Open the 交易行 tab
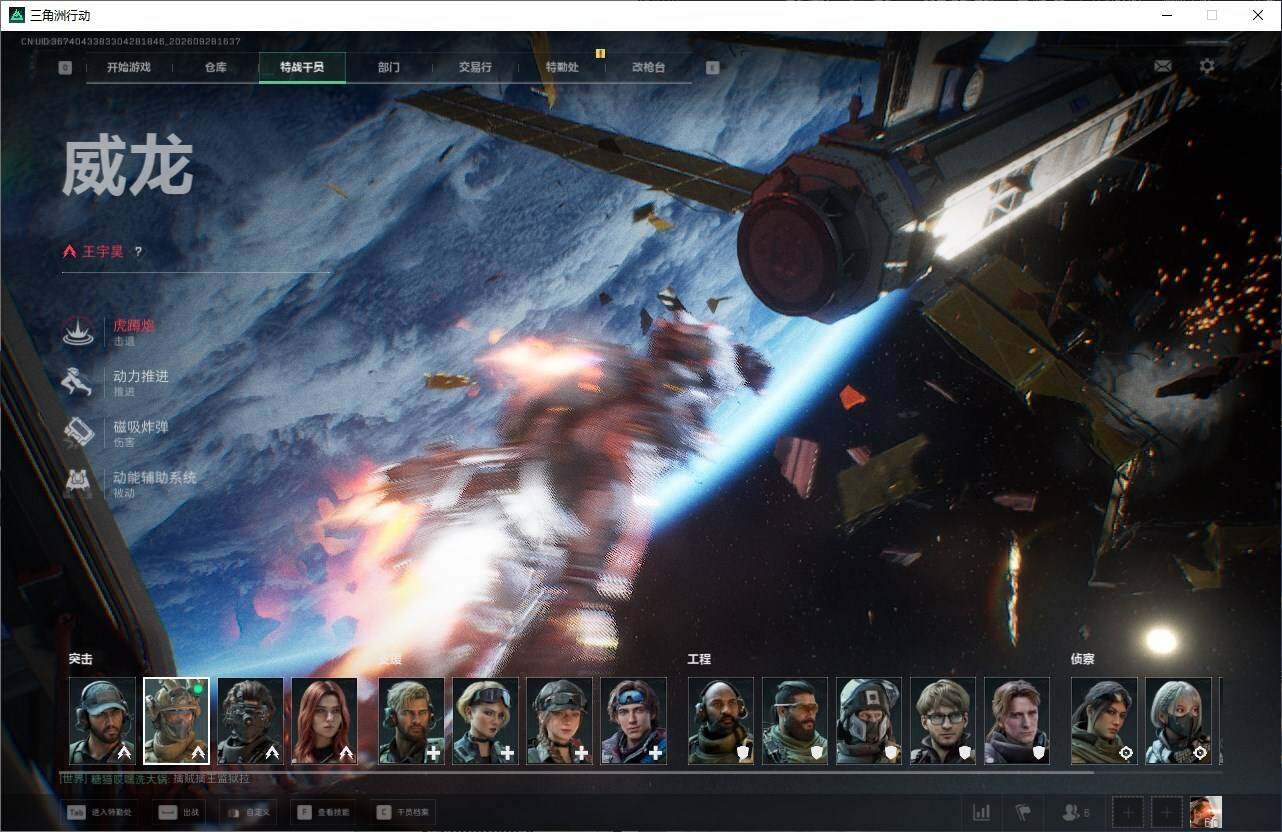 pyautogui.click(x=475, y=68)
